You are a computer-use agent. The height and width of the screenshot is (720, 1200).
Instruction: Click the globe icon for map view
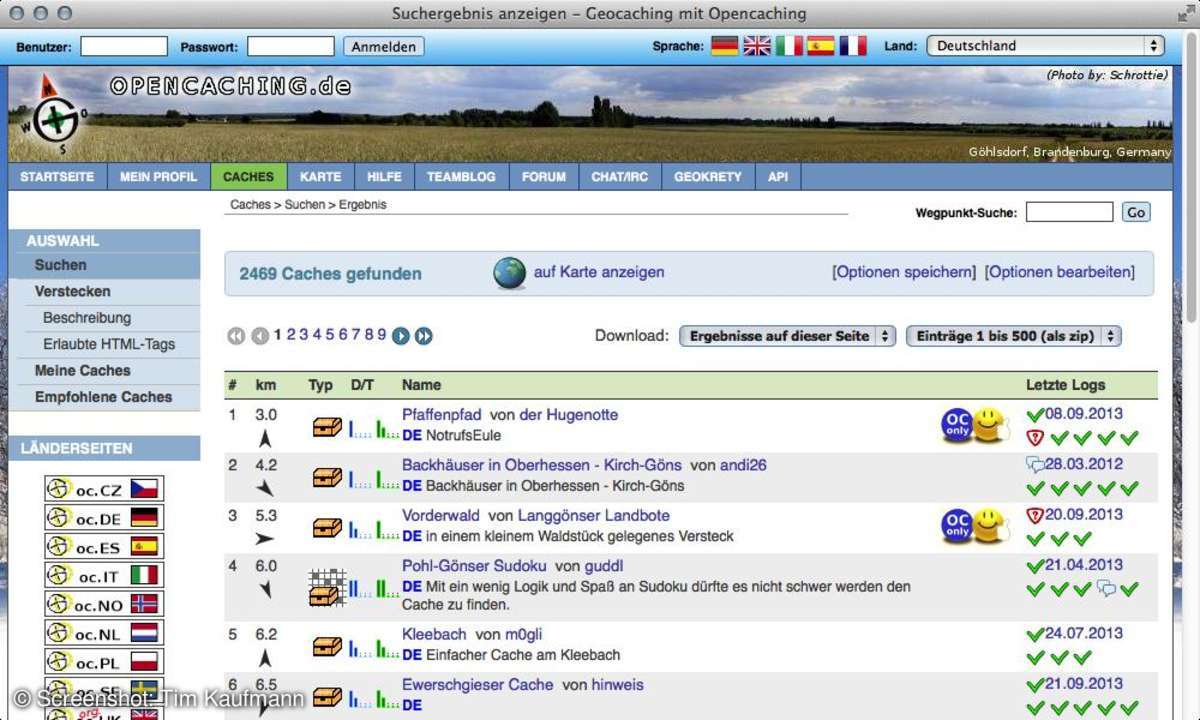click(x=509, y=273)
